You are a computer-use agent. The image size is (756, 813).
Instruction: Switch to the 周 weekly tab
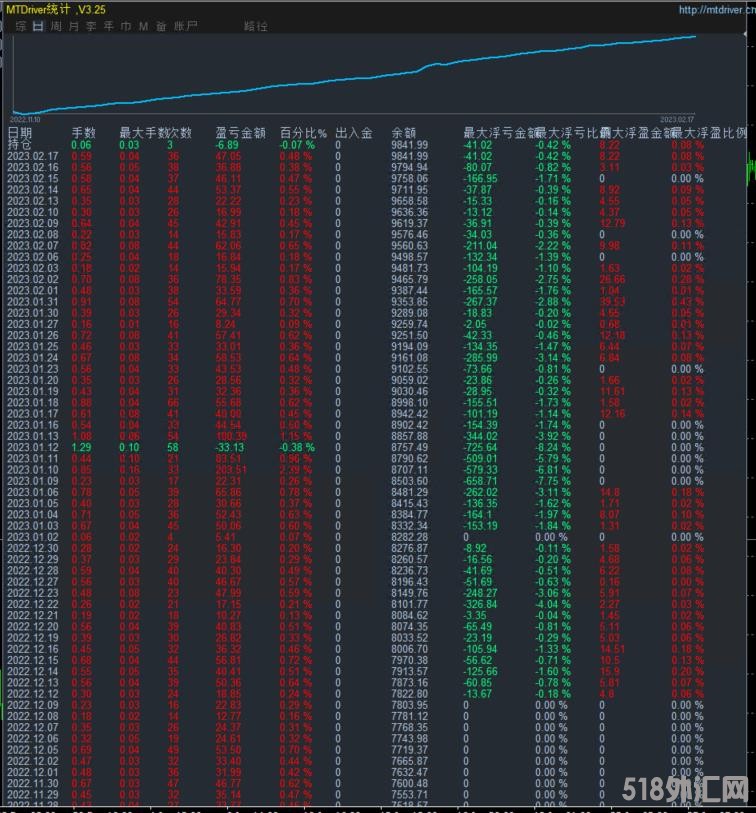[x=56, y=26]
